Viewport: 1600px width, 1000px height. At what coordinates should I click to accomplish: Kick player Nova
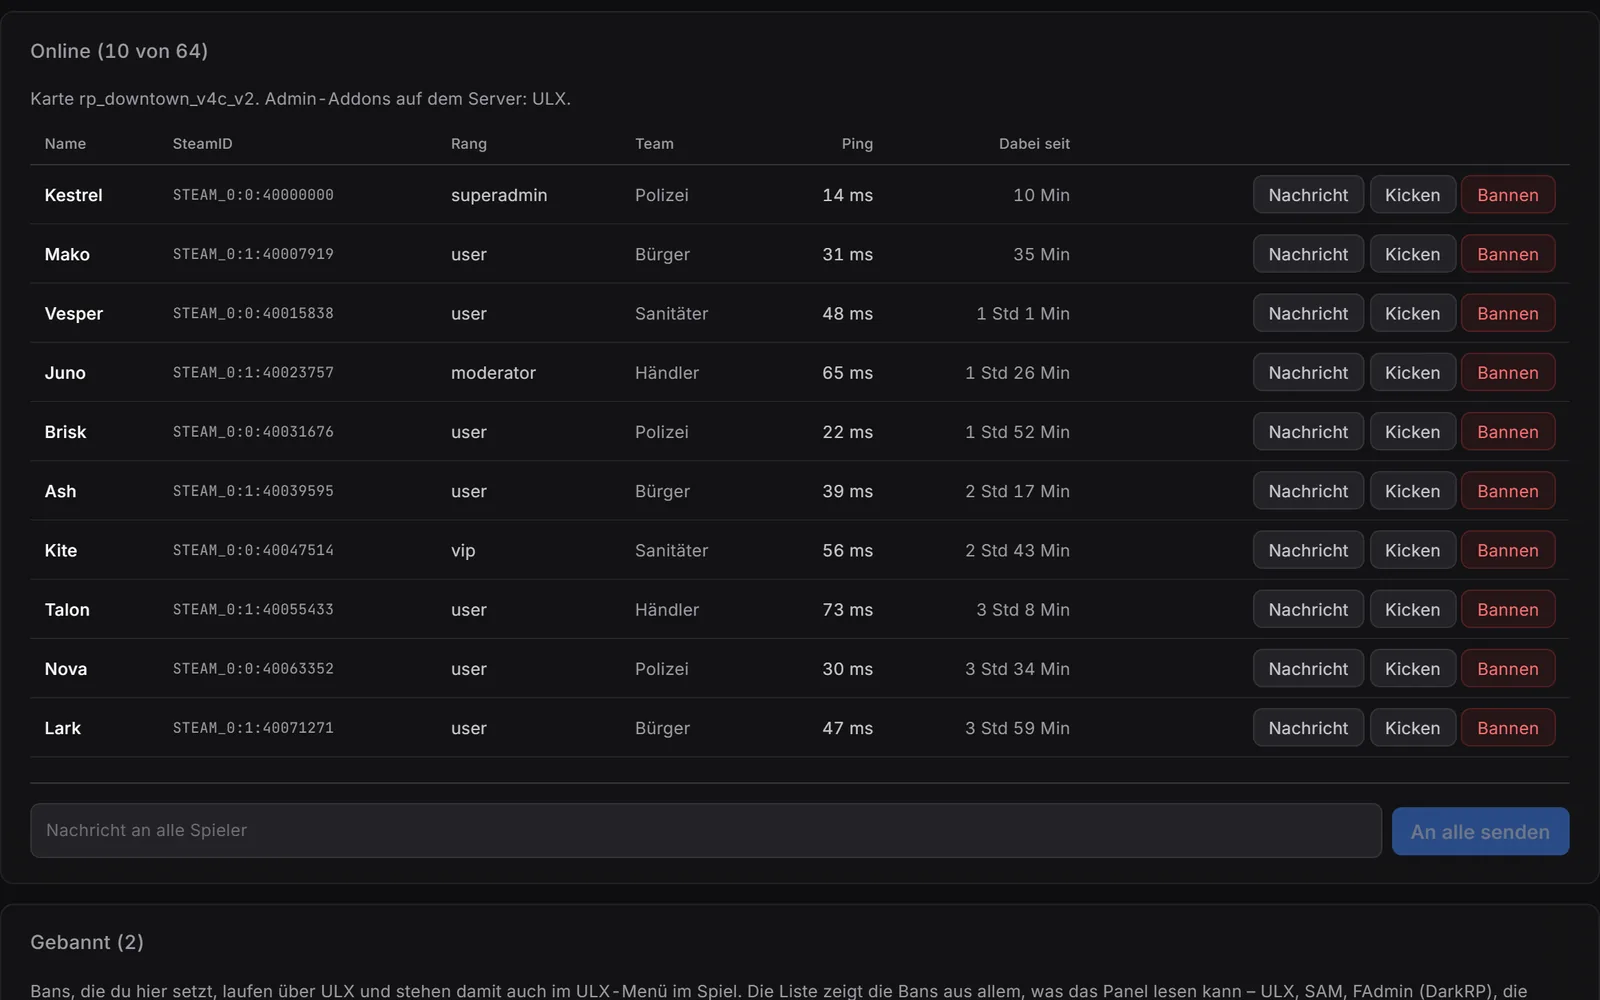[x=1412, y=669]
